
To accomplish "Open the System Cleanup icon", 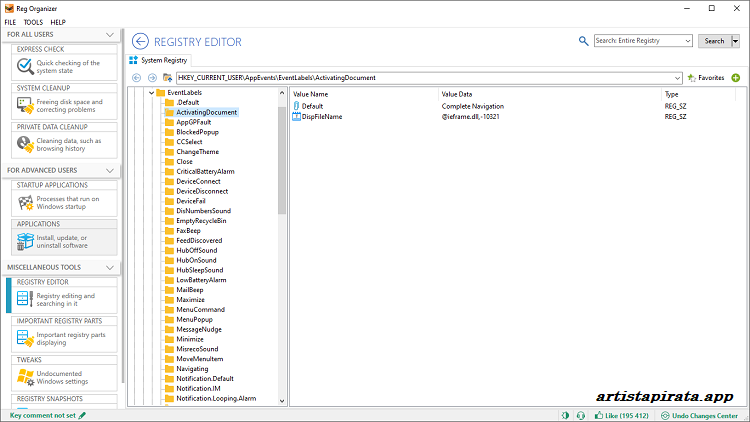I will 25,106.
